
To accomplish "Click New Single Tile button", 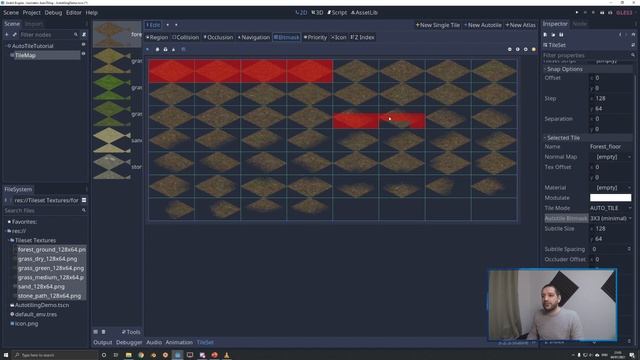I will tap(438, 25).
